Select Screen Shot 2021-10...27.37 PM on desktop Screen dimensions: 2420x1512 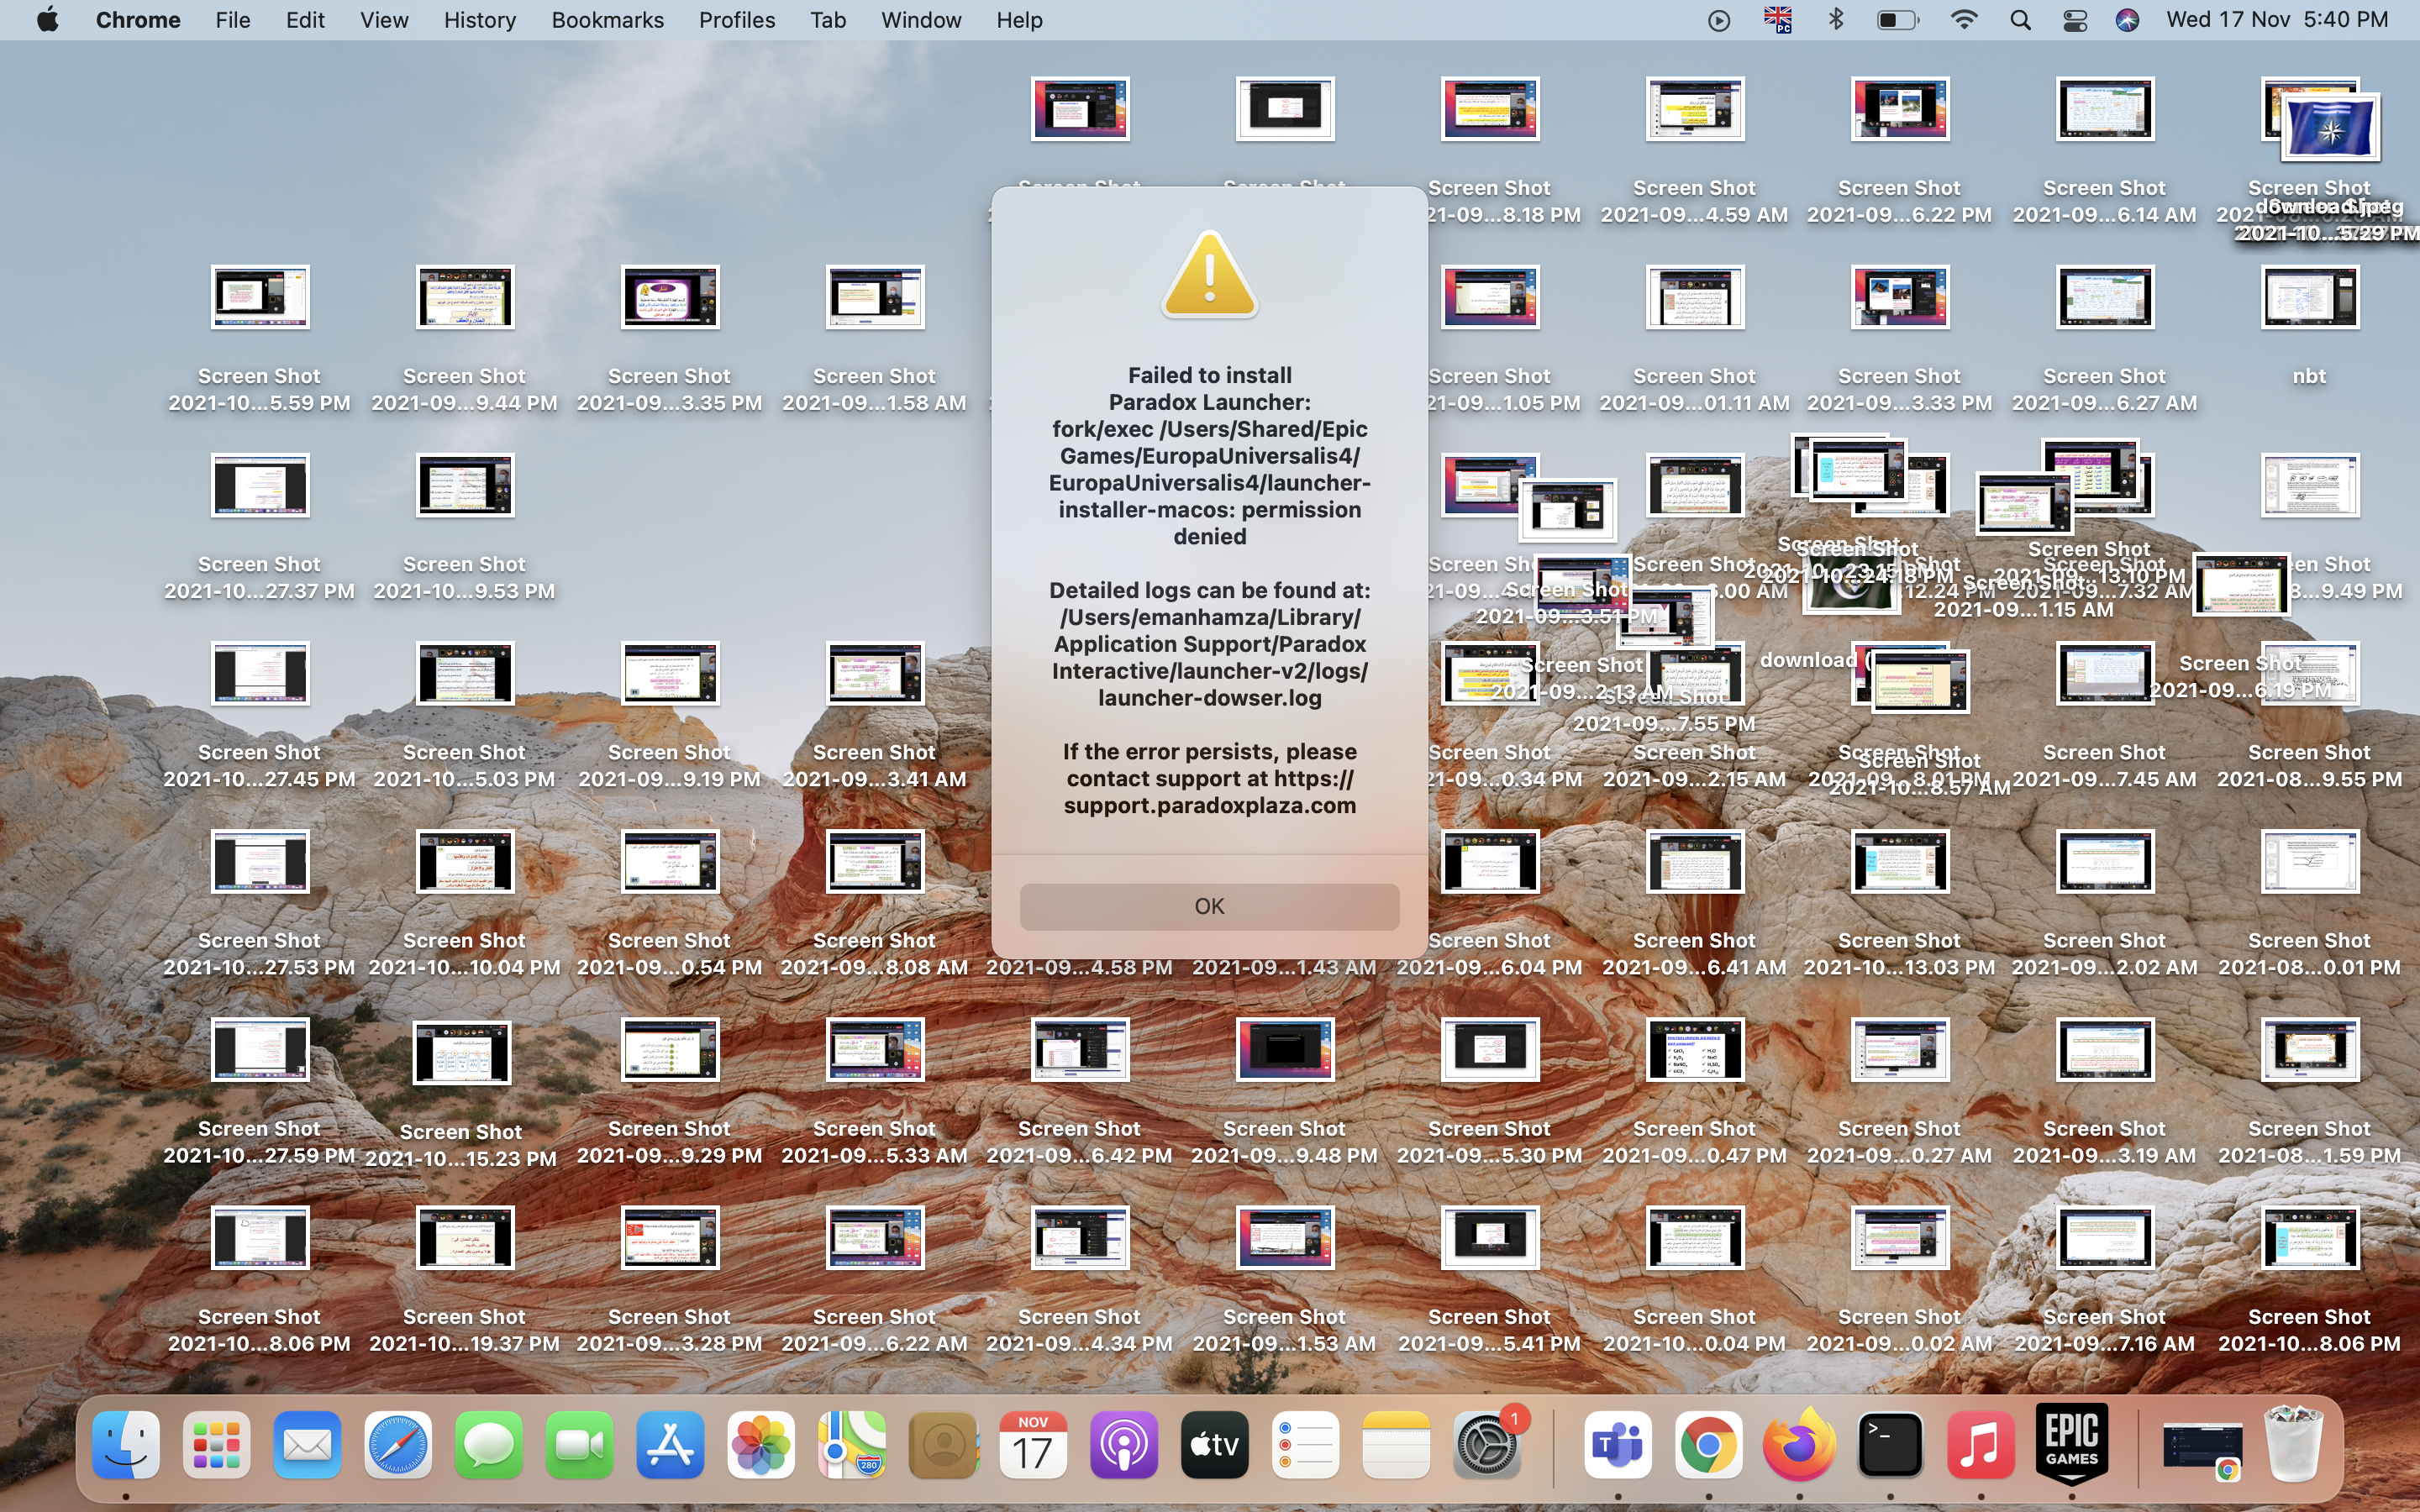[260, 486]
